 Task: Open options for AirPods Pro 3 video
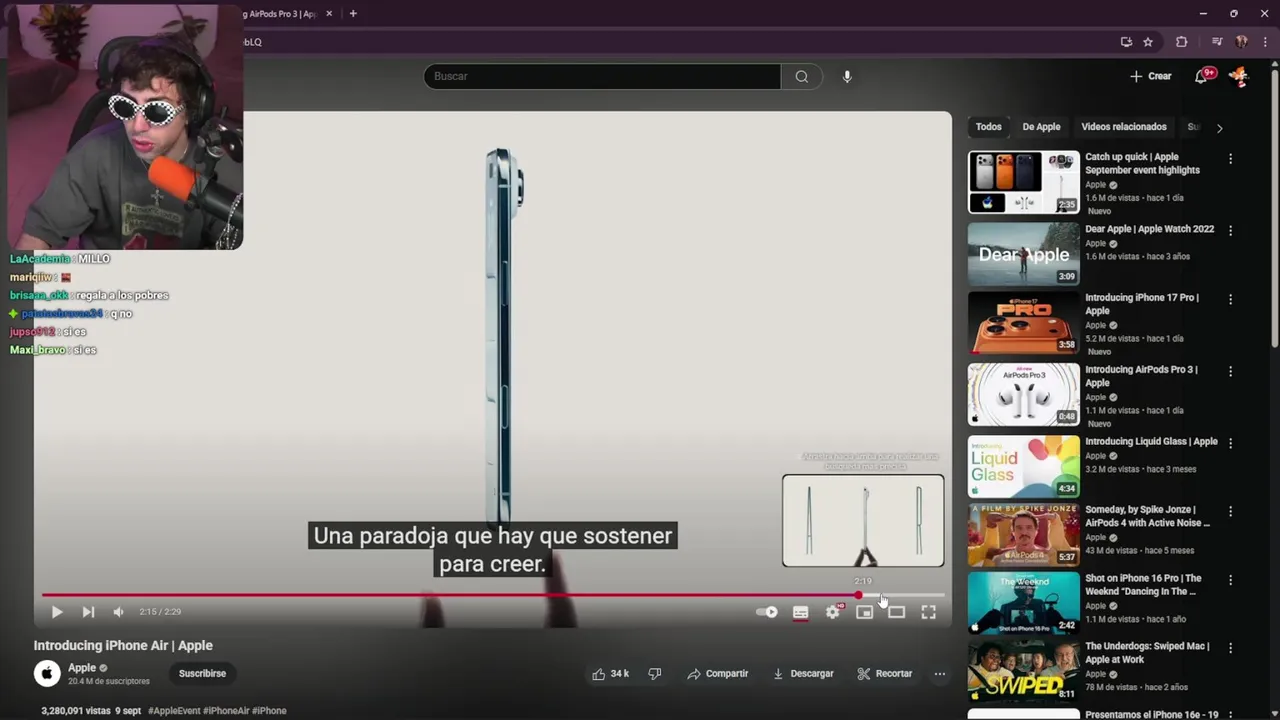[1230, 371]
